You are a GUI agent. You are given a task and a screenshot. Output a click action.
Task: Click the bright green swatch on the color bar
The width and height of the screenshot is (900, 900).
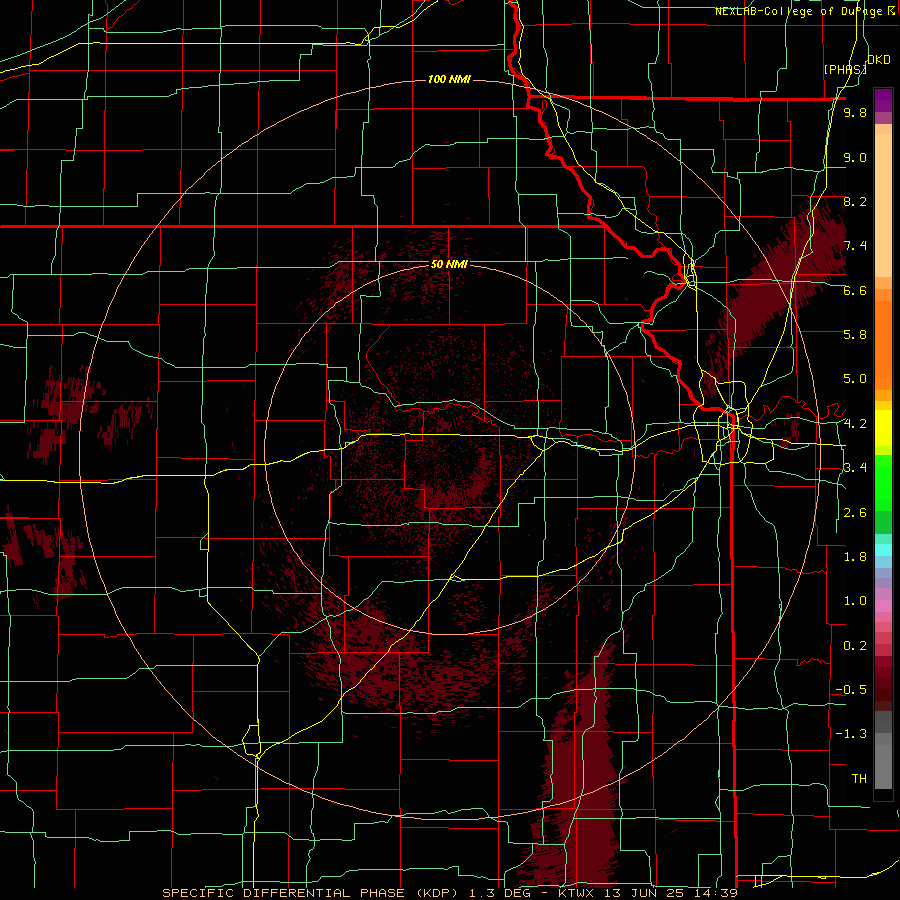pos(883,482)
